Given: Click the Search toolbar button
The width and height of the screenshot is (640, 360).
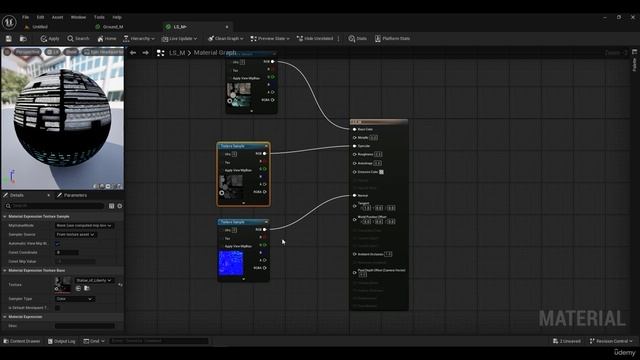Looking at the screenshot, I should (x=78, y=38).
